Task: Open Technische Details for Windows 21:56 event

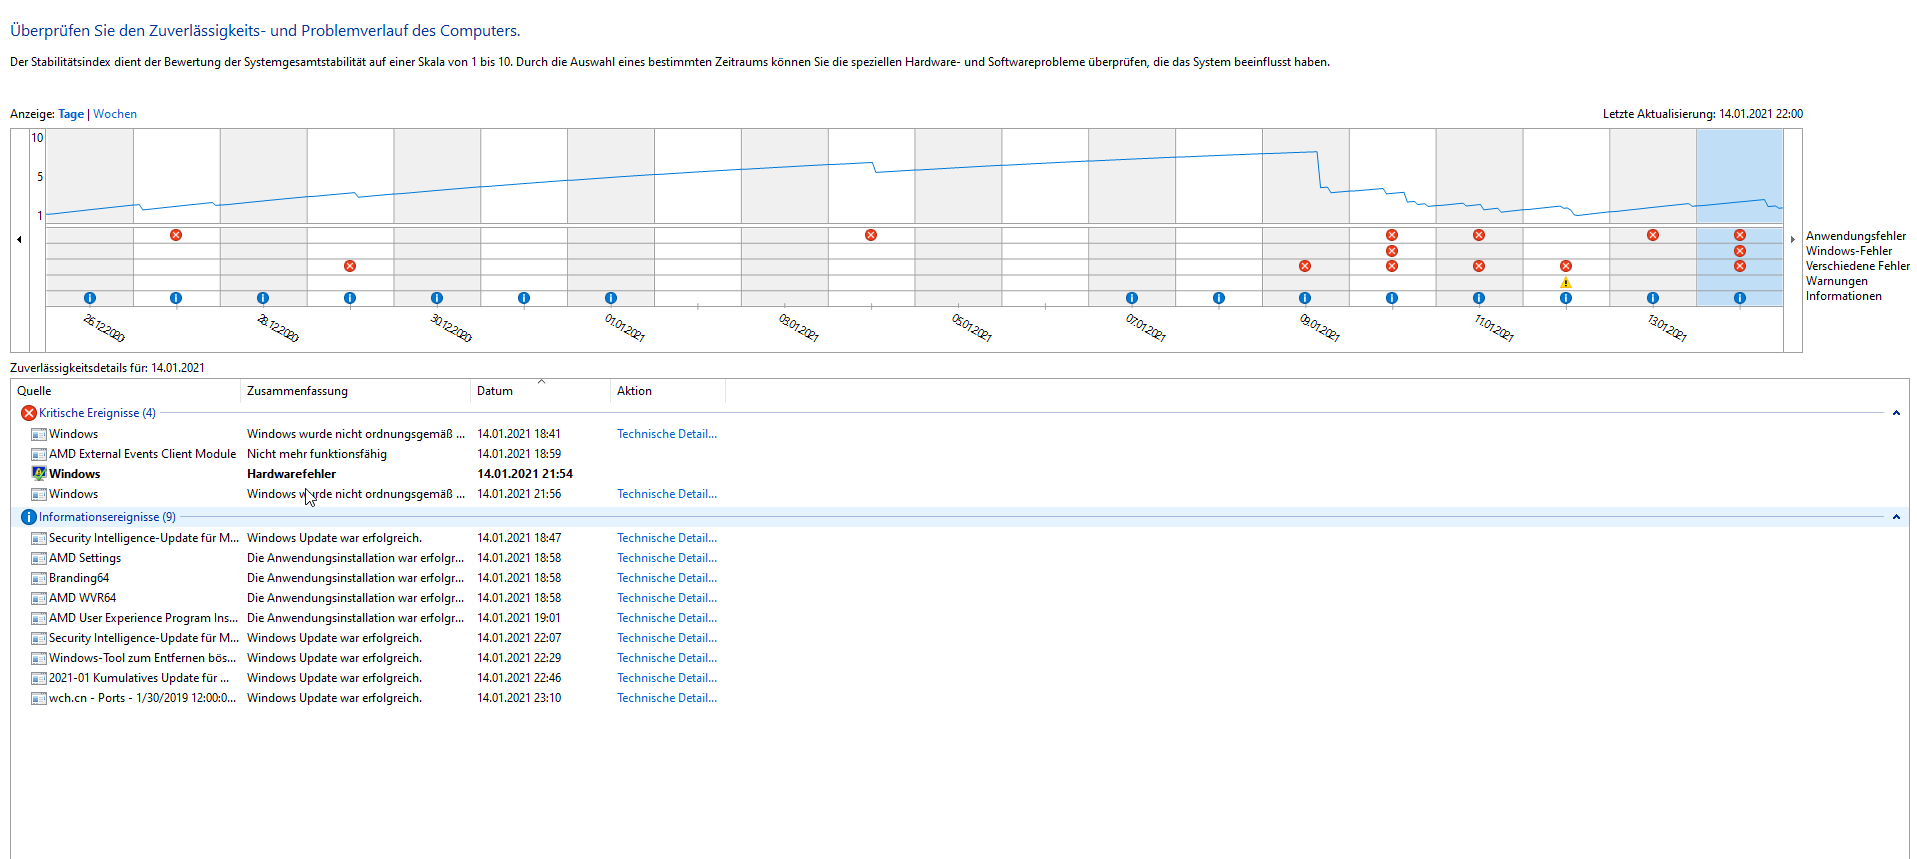Action: click(667, 494)
